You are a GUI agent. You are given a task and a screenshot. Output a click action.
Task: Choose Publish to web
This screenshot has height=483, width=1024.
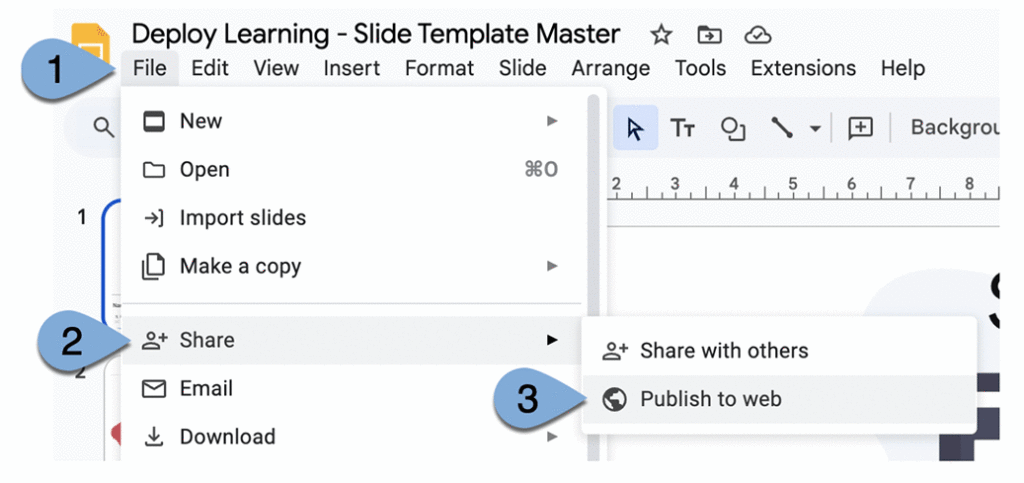710,399
